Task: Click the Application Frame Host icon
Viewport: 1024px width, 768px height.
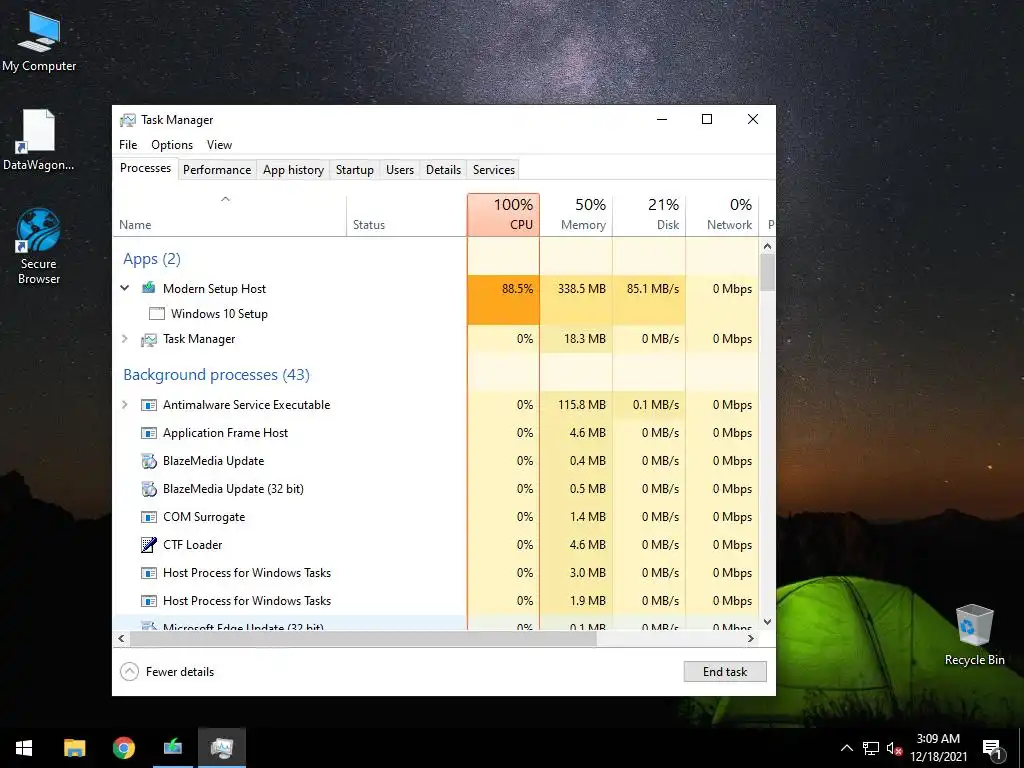Action: pyautogui.click(x=149, y=433)
